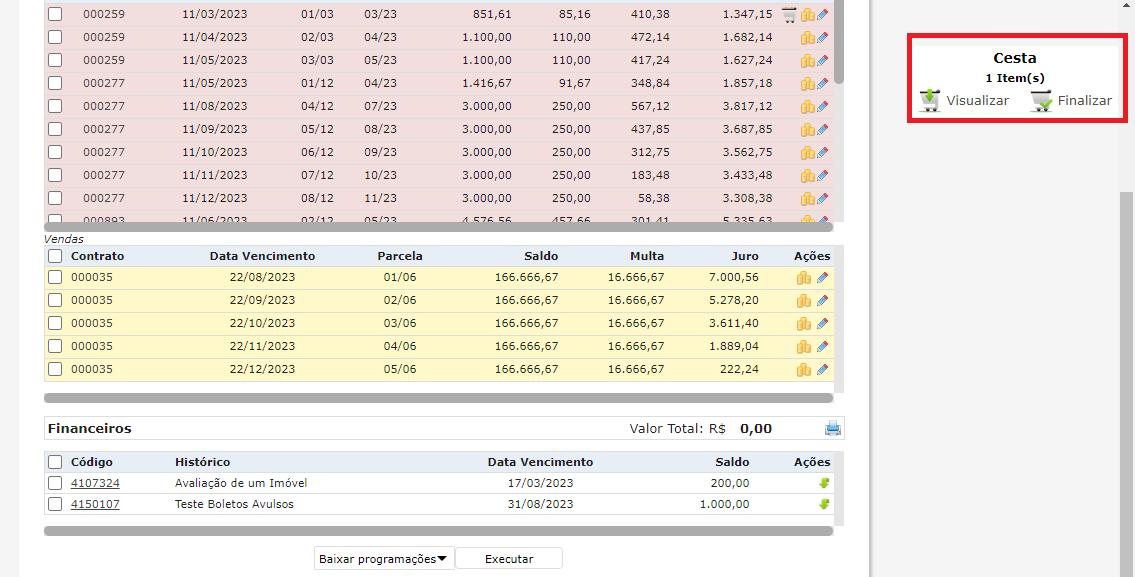This screenshot has height=577, width=1135.
Task: Check the row for contract 000277 due 11/11/2023
Action: pyautogui.click(x=55, y=175)
